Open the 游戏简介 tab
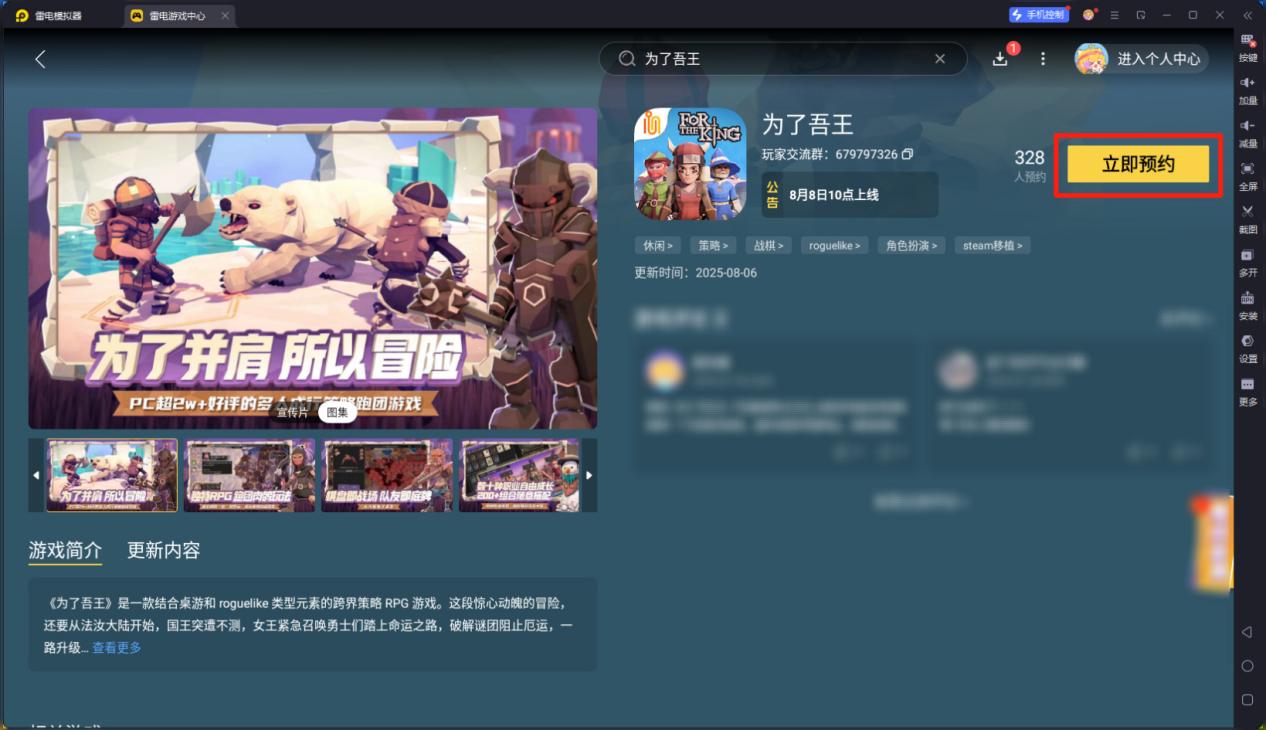Viewport: 1266px width, 730px height. coord(65,550)
